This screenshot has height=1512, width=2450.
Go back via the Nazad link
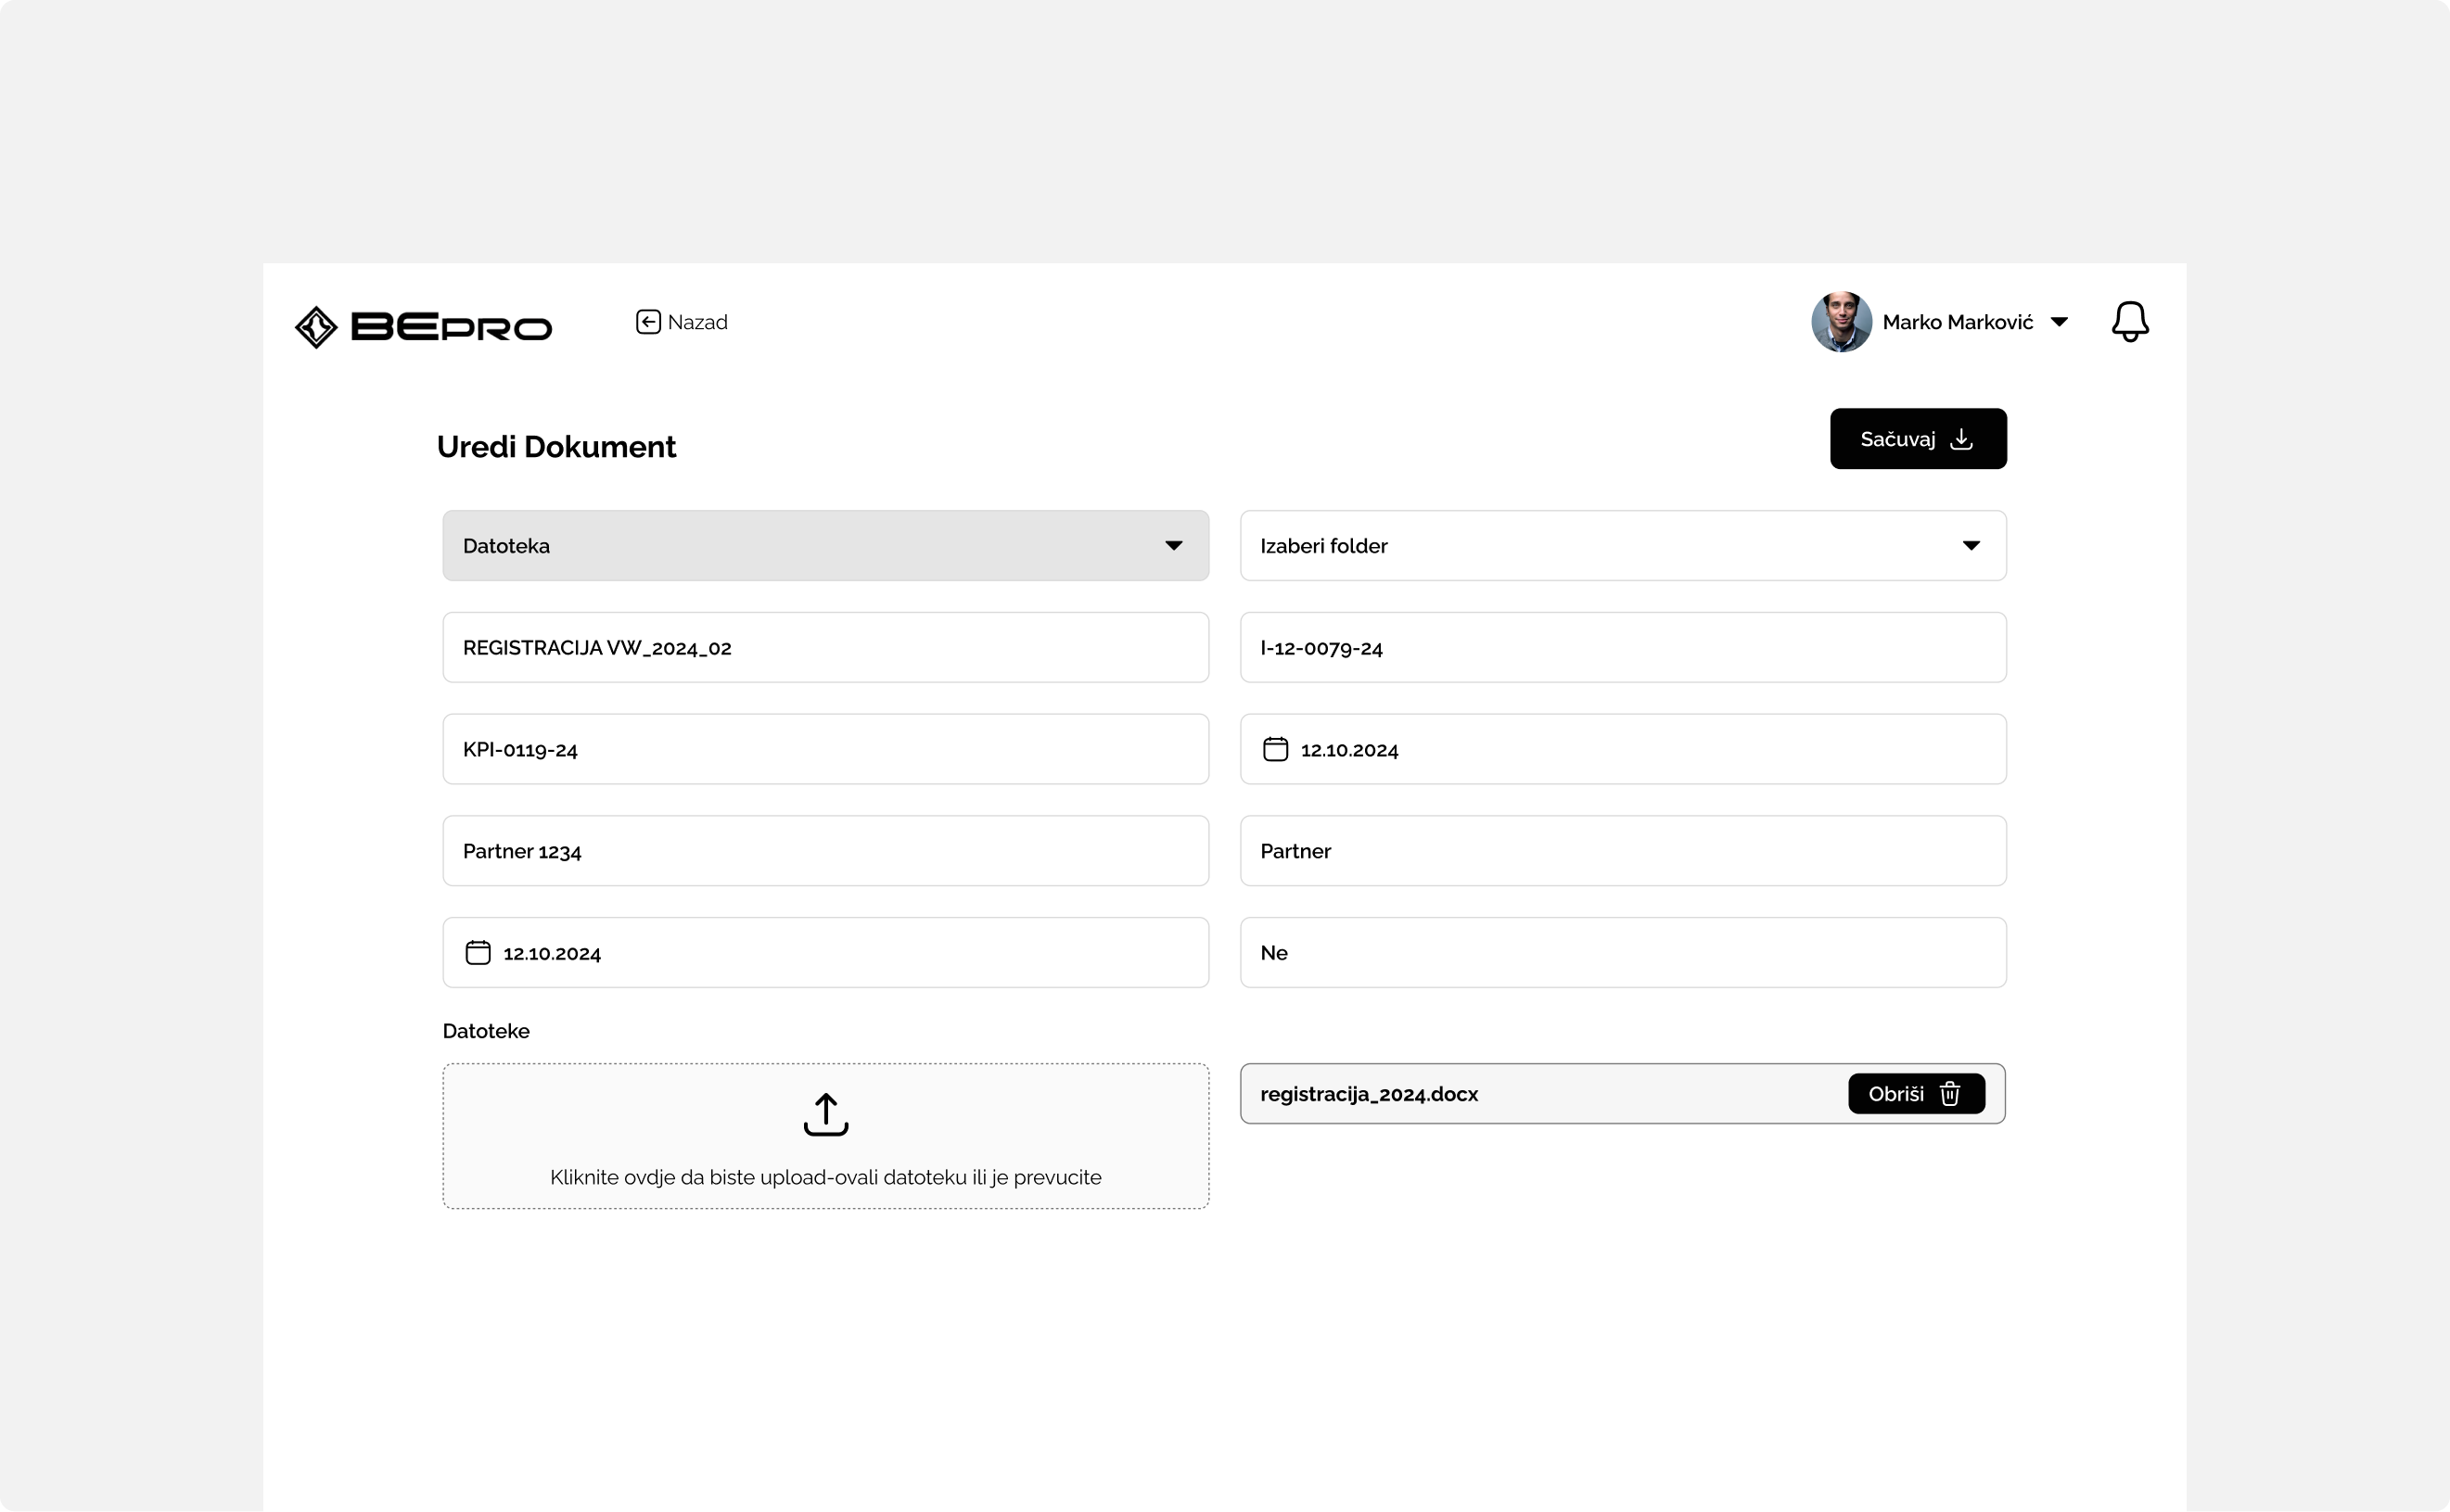click(697, 322)
